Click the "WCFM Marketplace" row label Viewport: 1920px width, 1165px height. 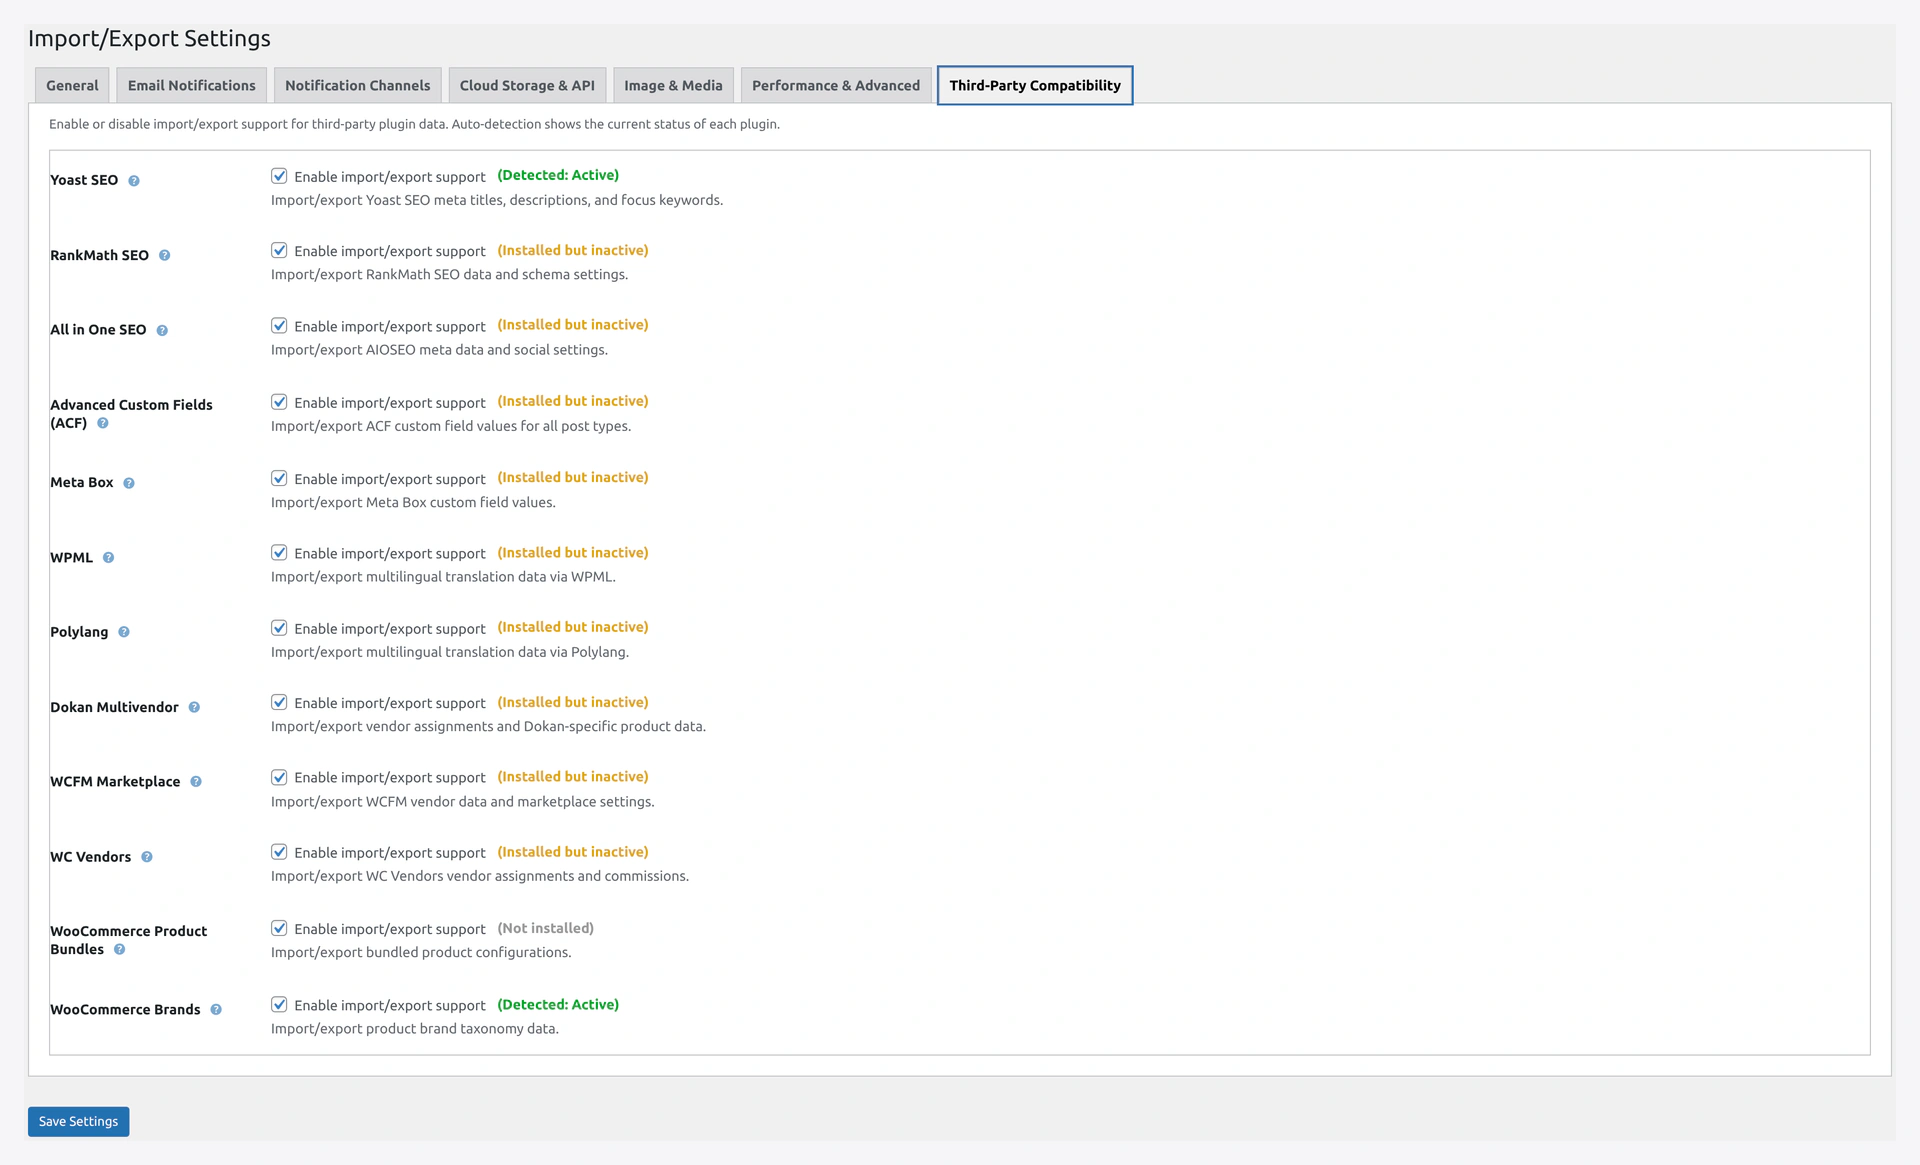[x=115, y=781]
